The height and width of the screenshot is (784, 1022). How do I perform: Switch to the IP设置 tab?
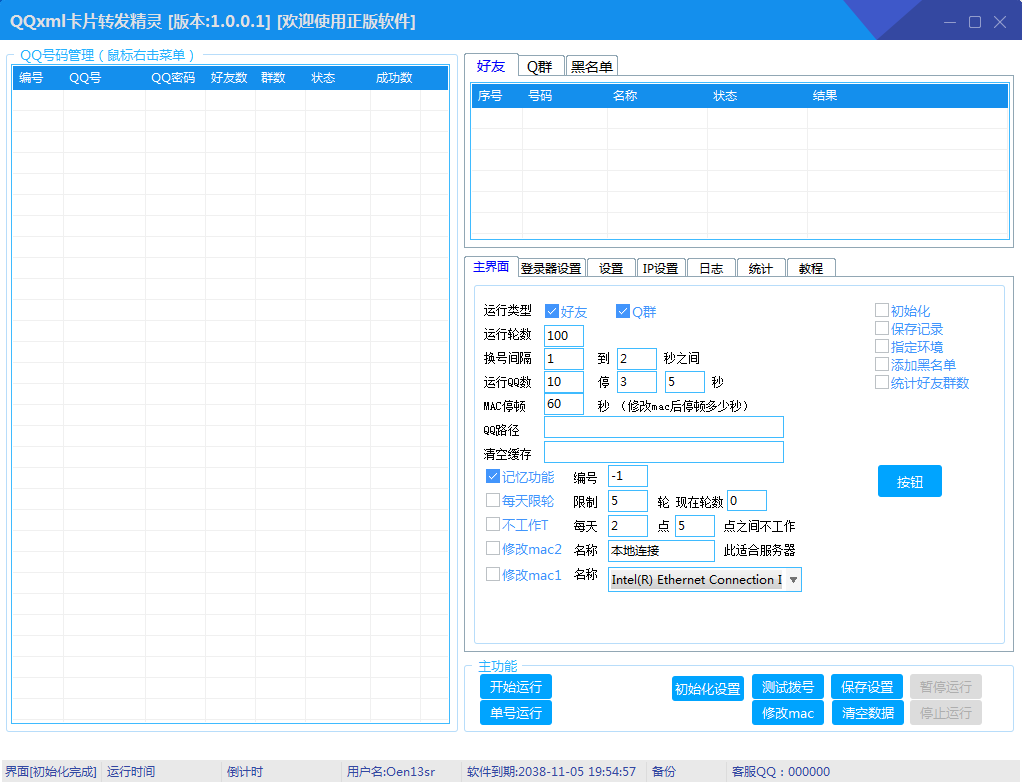pos(660,269)
